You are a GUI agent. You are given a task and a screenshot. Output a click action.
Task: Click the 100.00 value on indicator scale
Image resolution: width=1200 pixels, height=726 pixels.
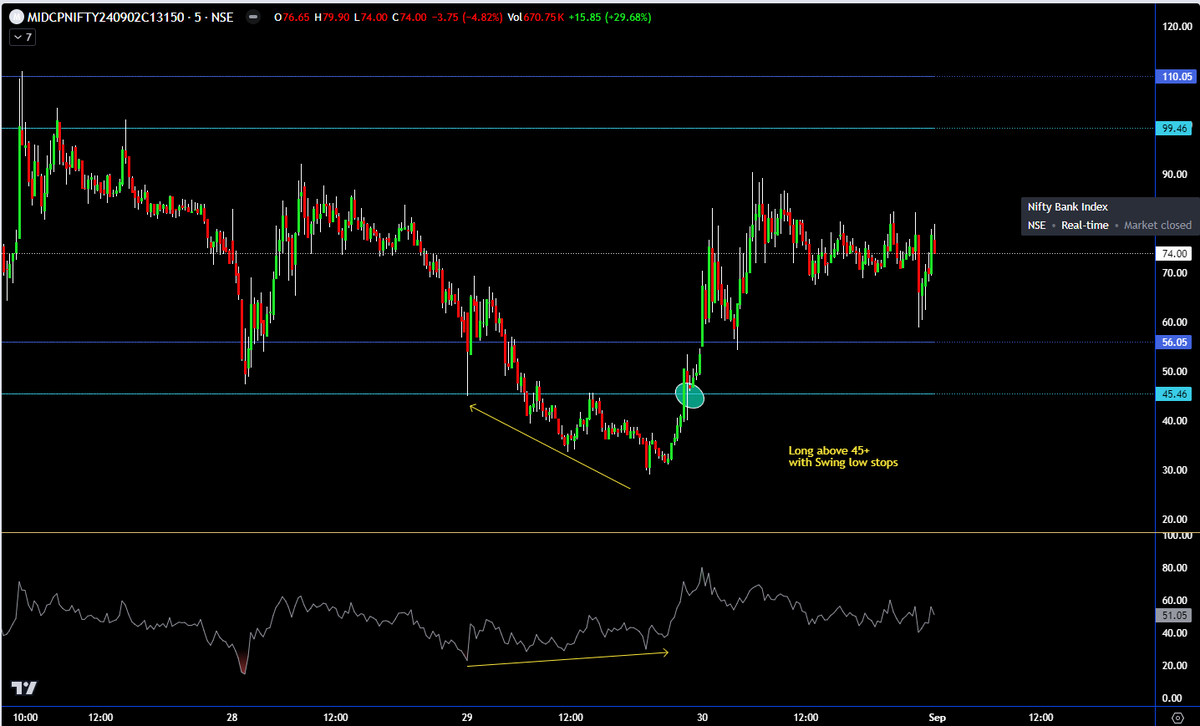tap(1176, 536)
